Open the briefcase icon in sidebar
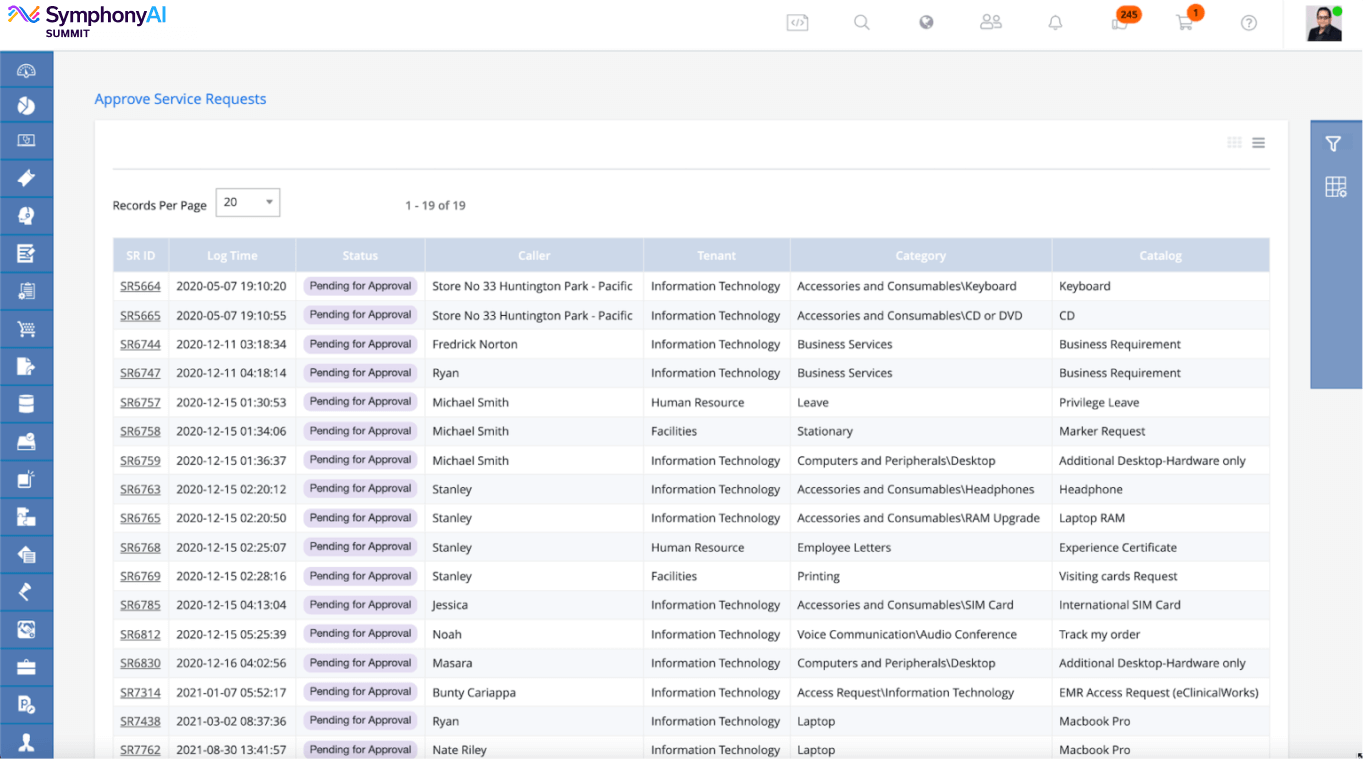 [27, 666]
